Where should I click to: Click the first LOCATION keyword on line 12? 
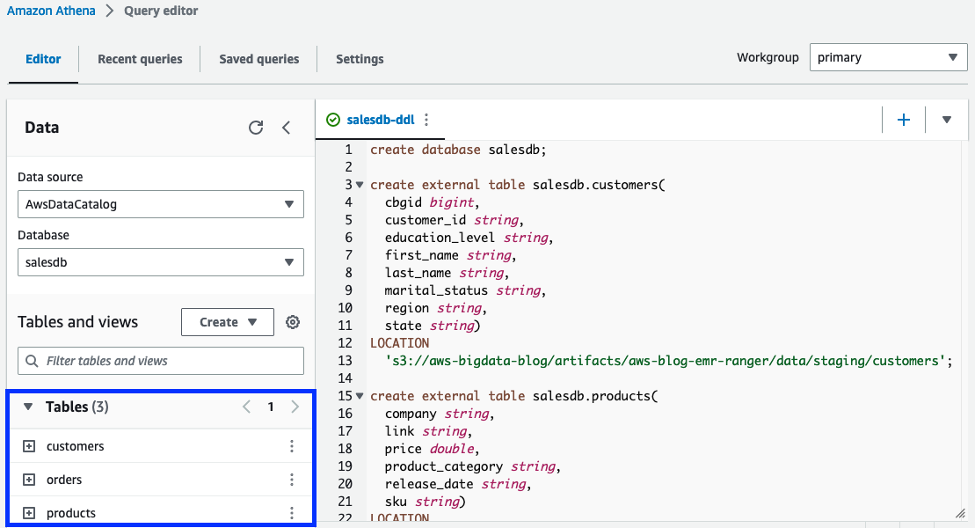tap(399, 343)
